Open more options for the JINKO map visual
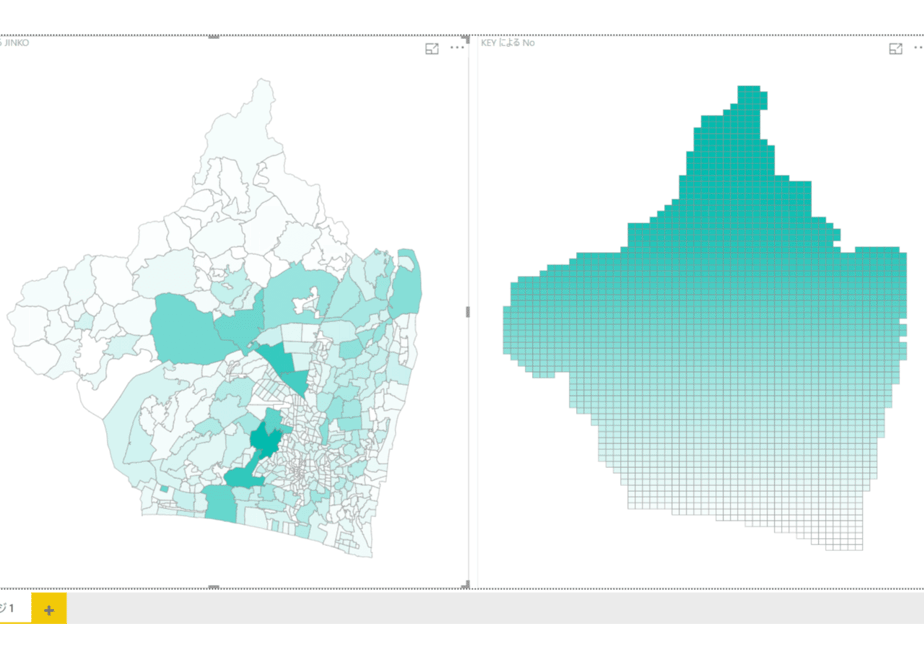 (457, 48)
